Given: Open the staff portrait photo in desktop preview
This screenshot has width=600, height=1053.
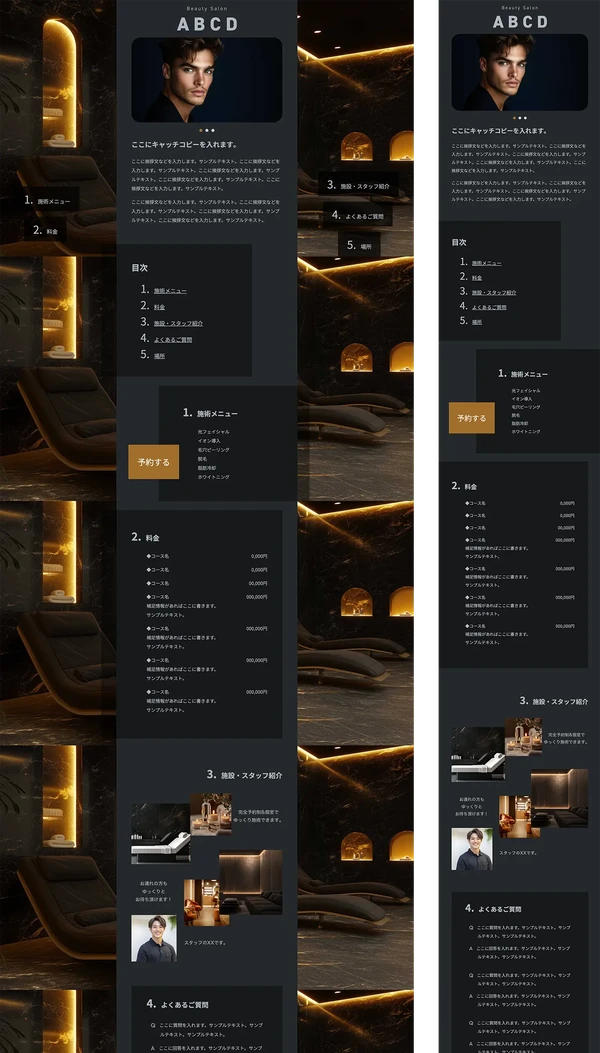Looking at the screenshot, I should click(x=154, y=938).
